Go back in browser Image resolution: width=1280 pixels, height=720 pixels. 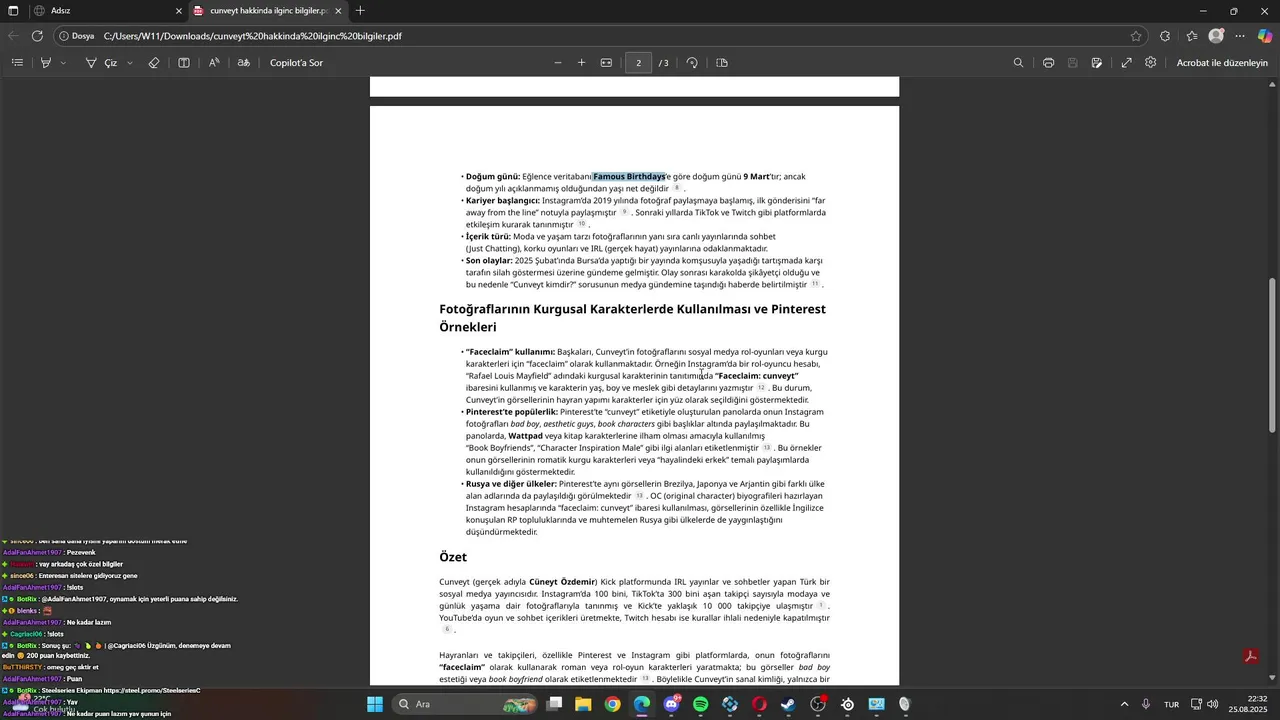point(13,36)
